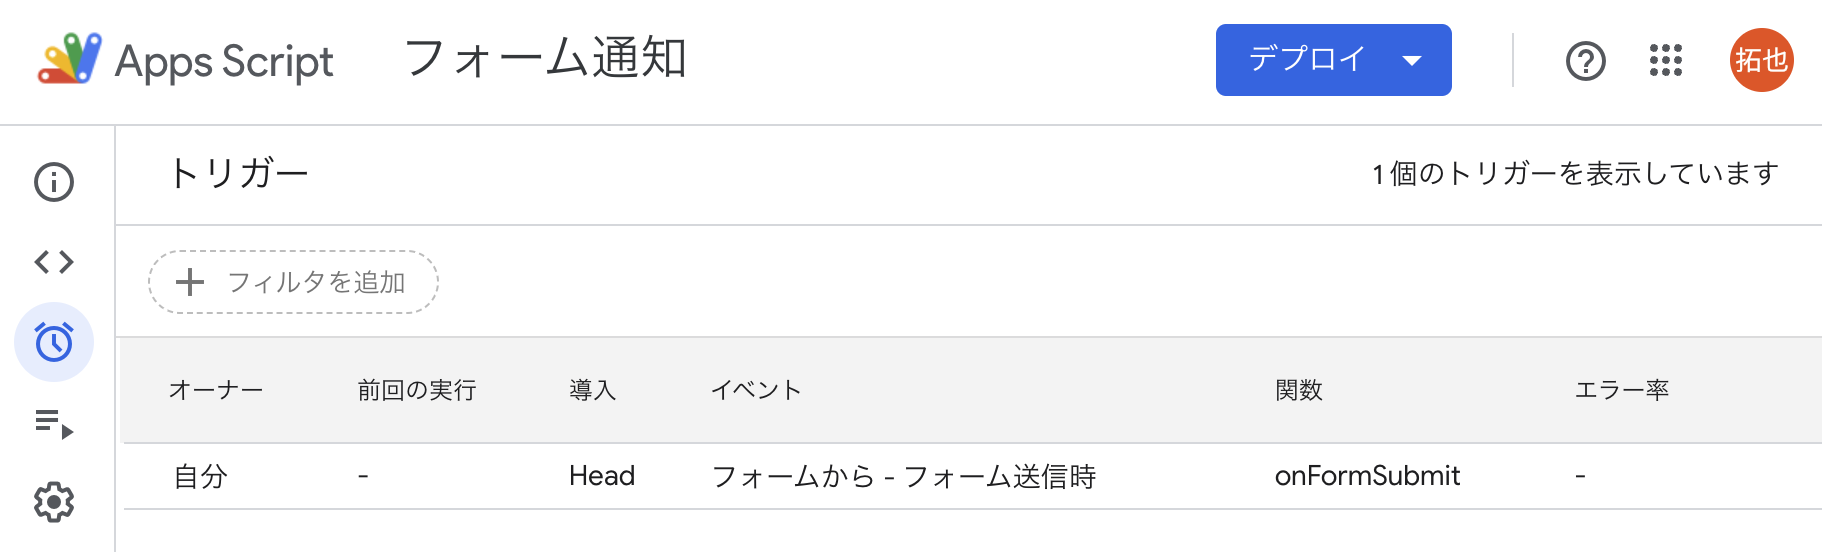Click the デプロイ dropdown arrow

tap(1412, 61)
